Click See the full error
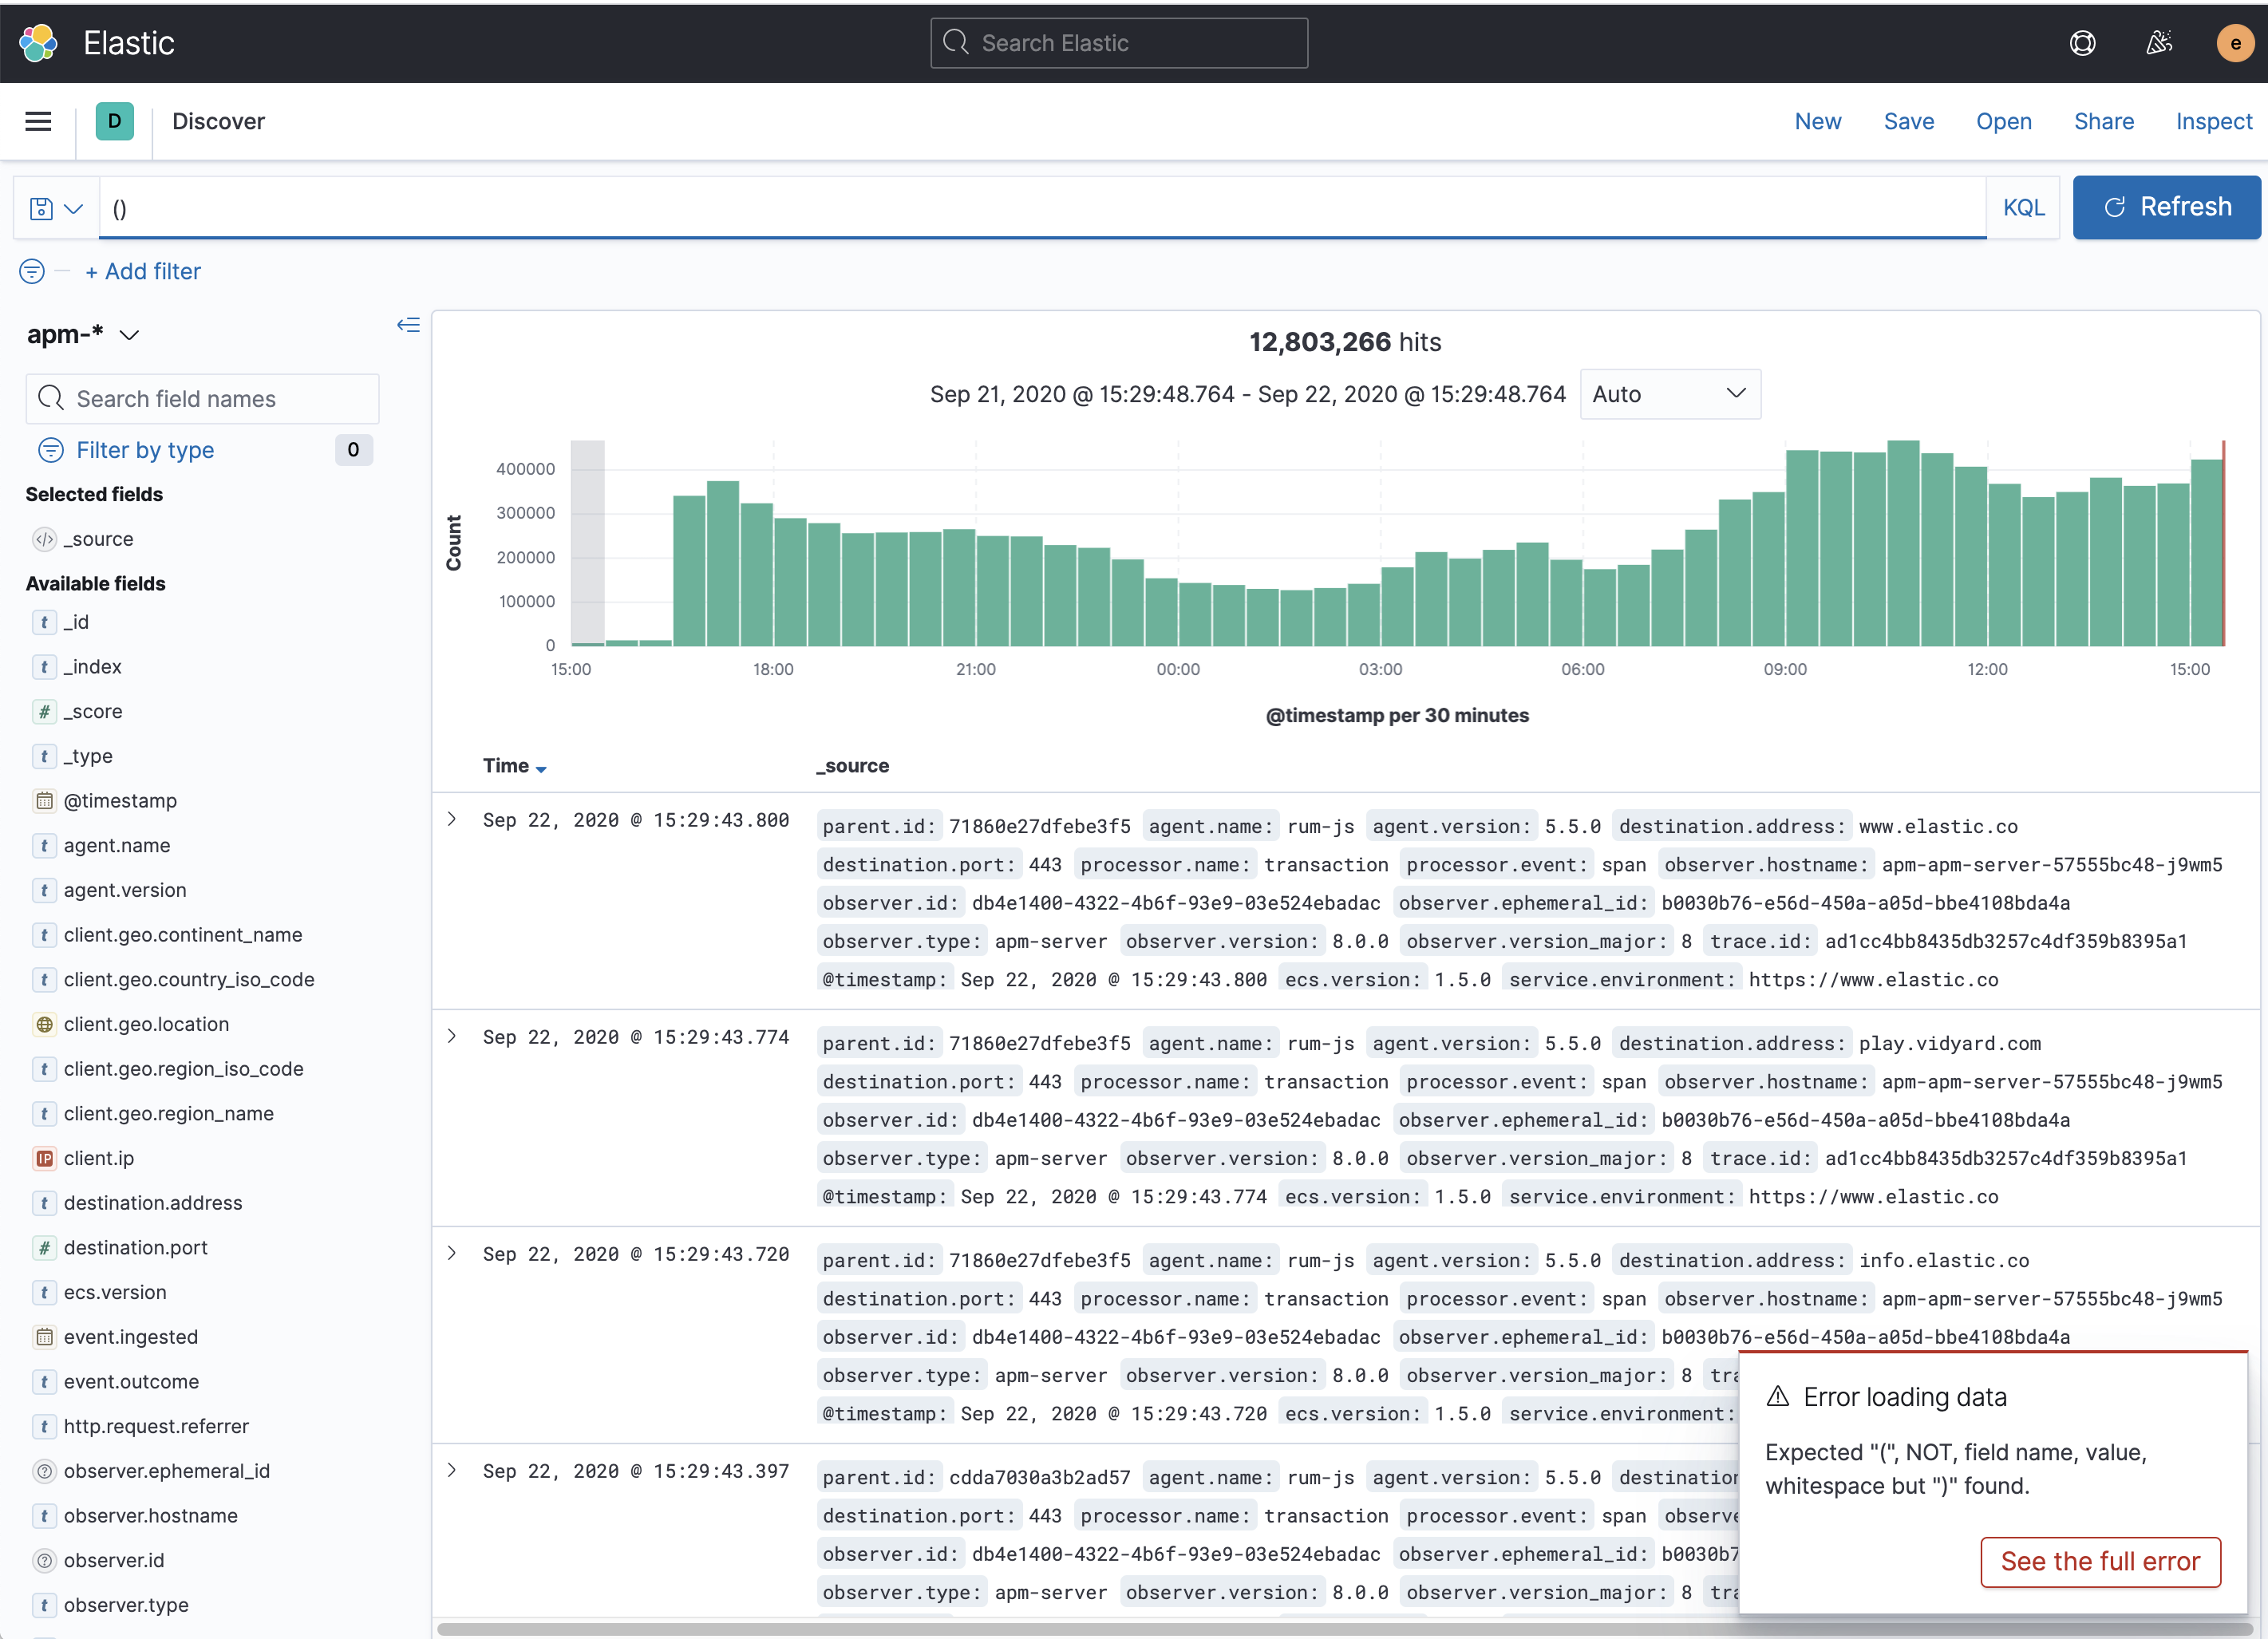 2100,1561
